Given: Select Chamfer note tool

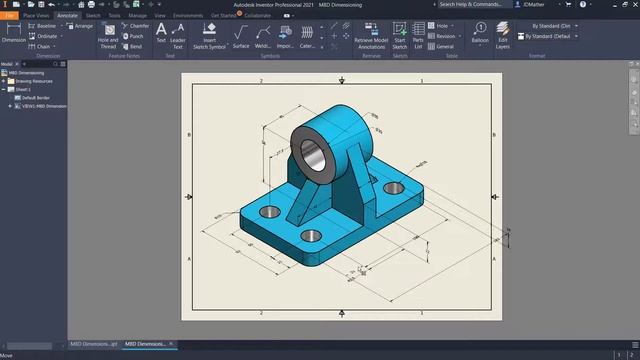Looking at the screenshot, I should [136, 26].
